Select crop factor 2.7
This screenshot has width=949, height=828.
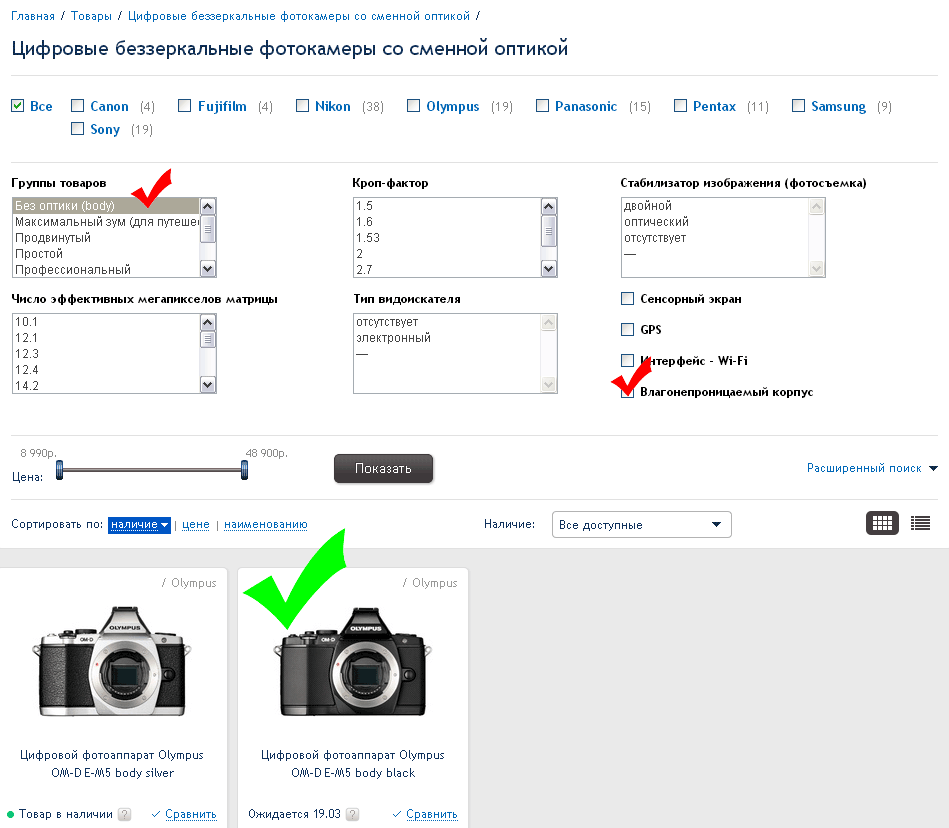point(447,269)
